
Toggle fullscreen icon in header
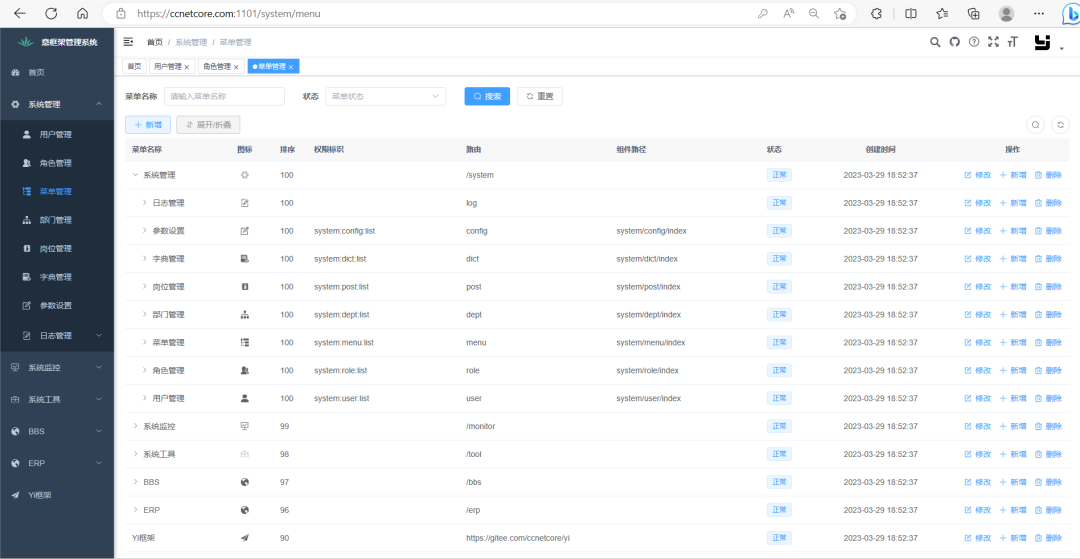993,42
